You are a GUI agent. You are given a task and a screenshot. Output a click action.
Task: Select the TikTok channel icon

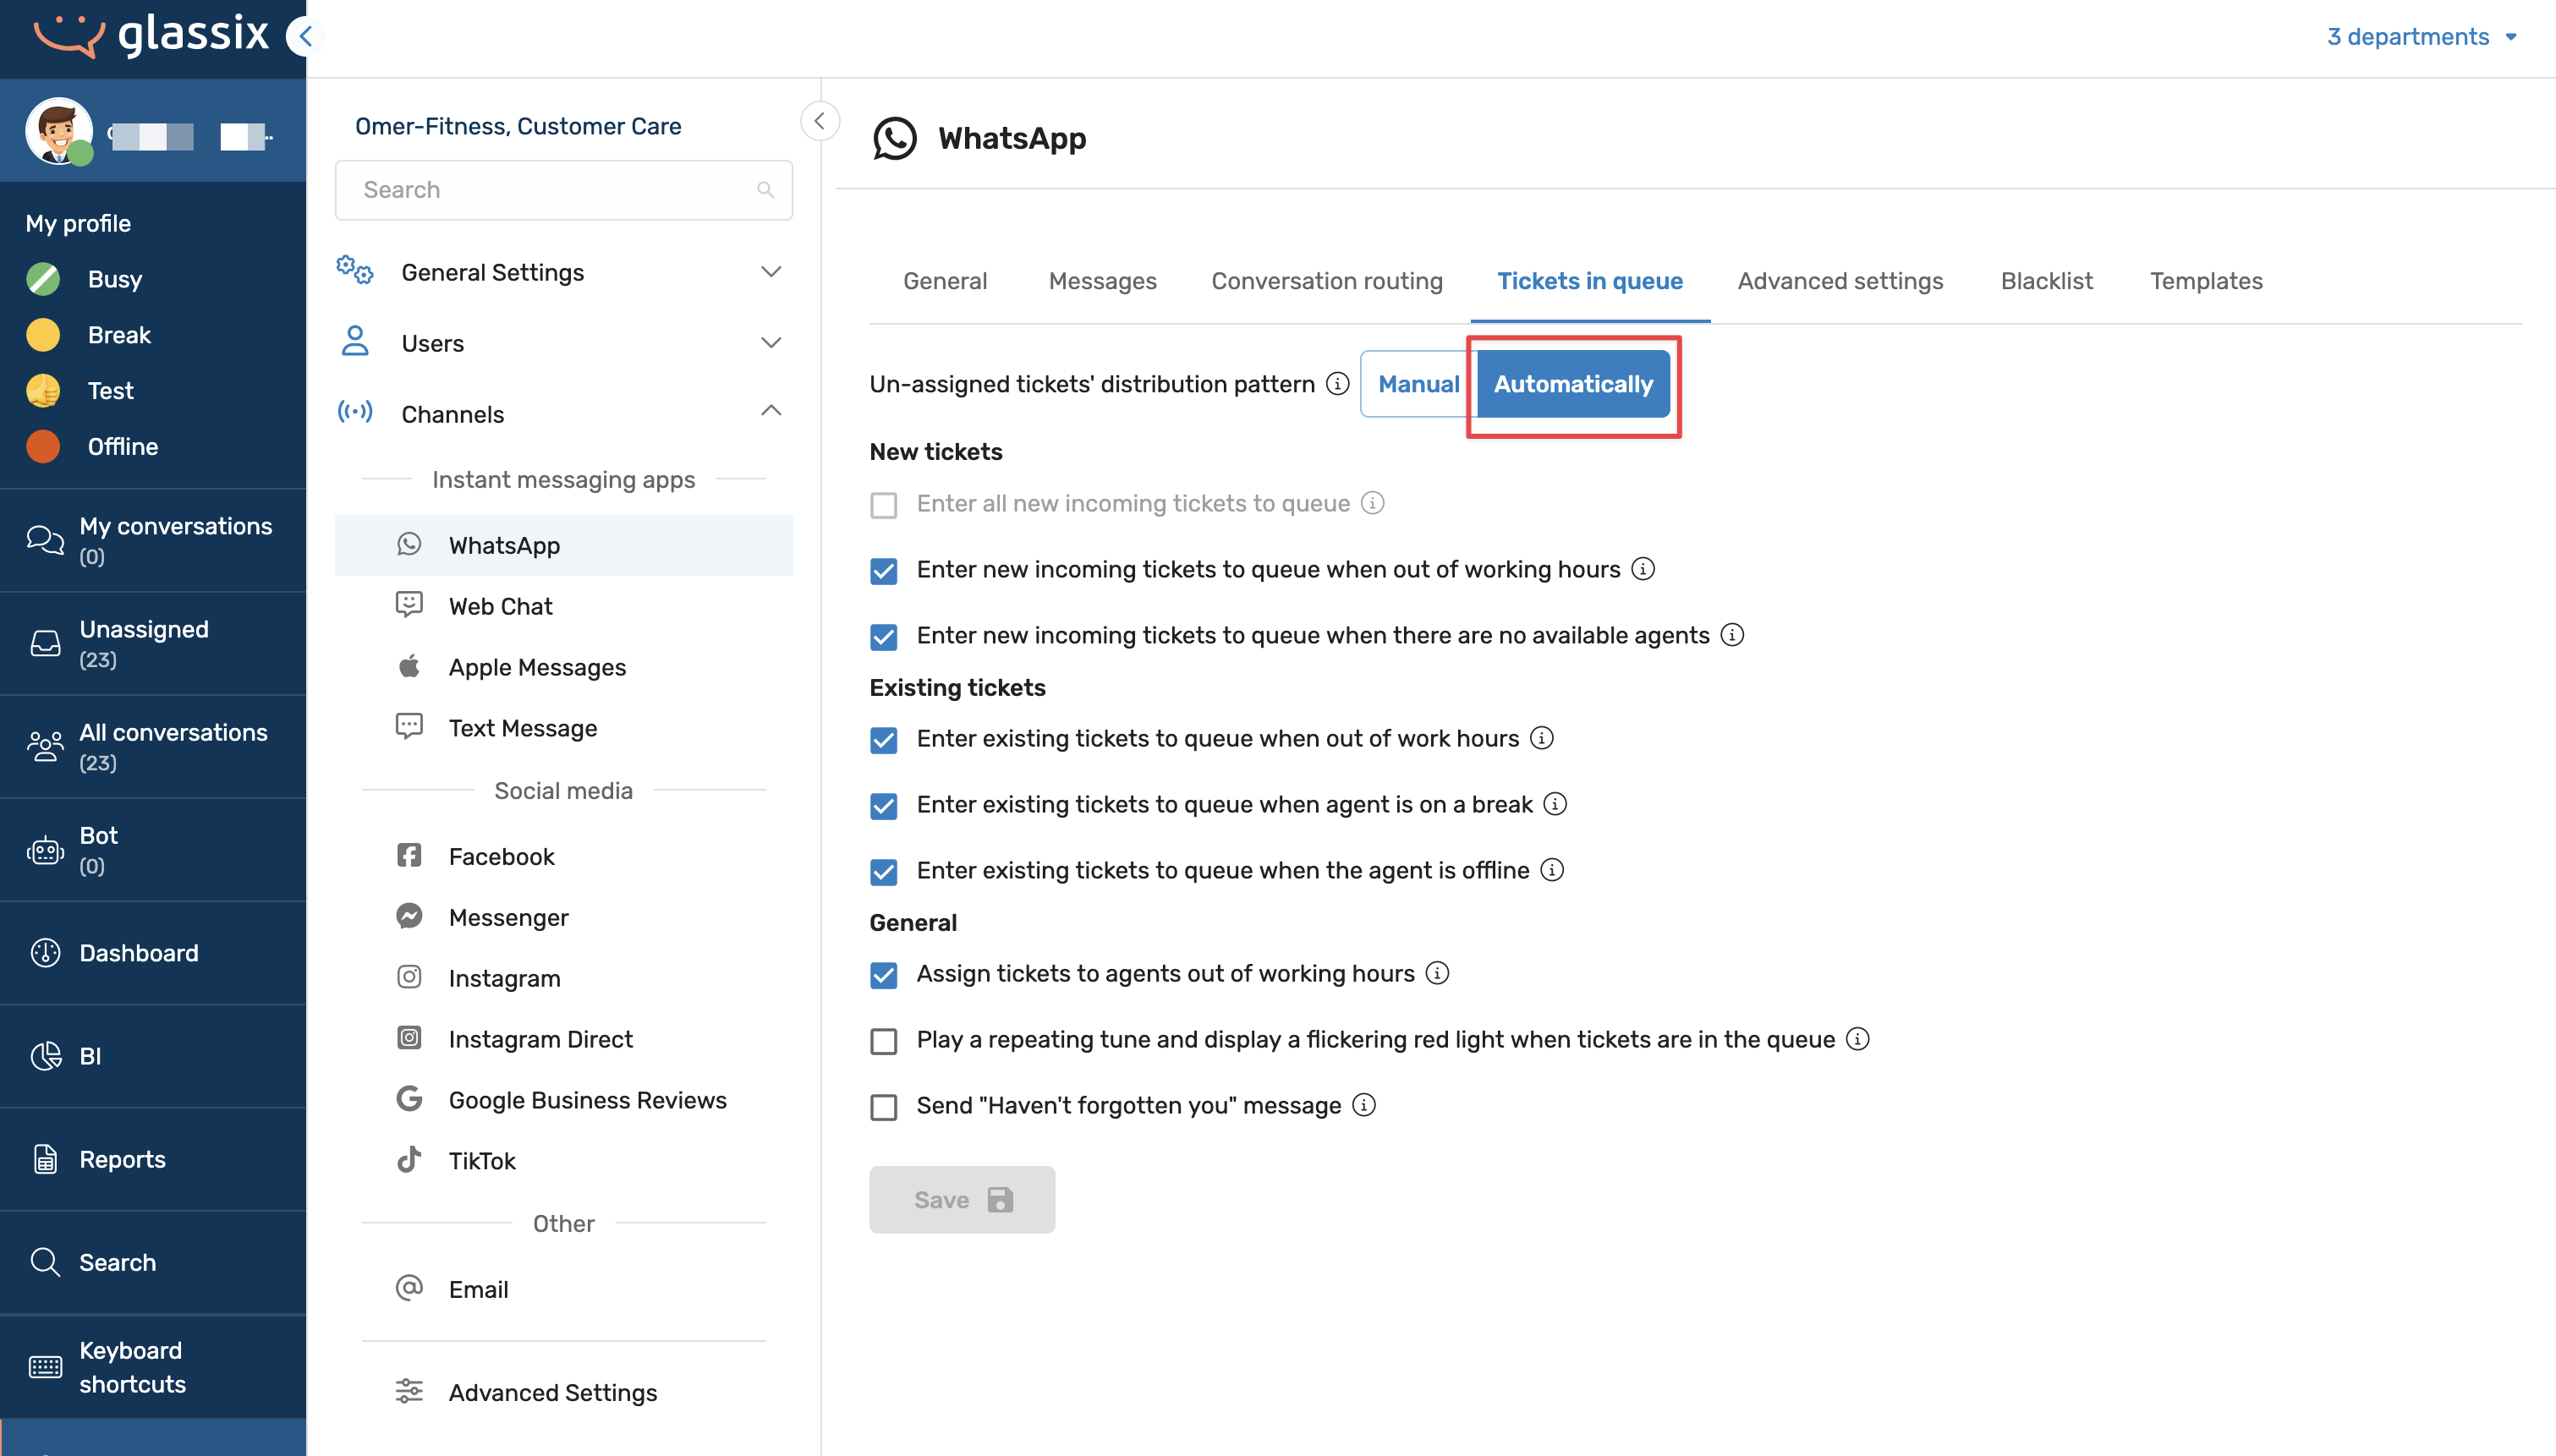(x=409, y=1160)
